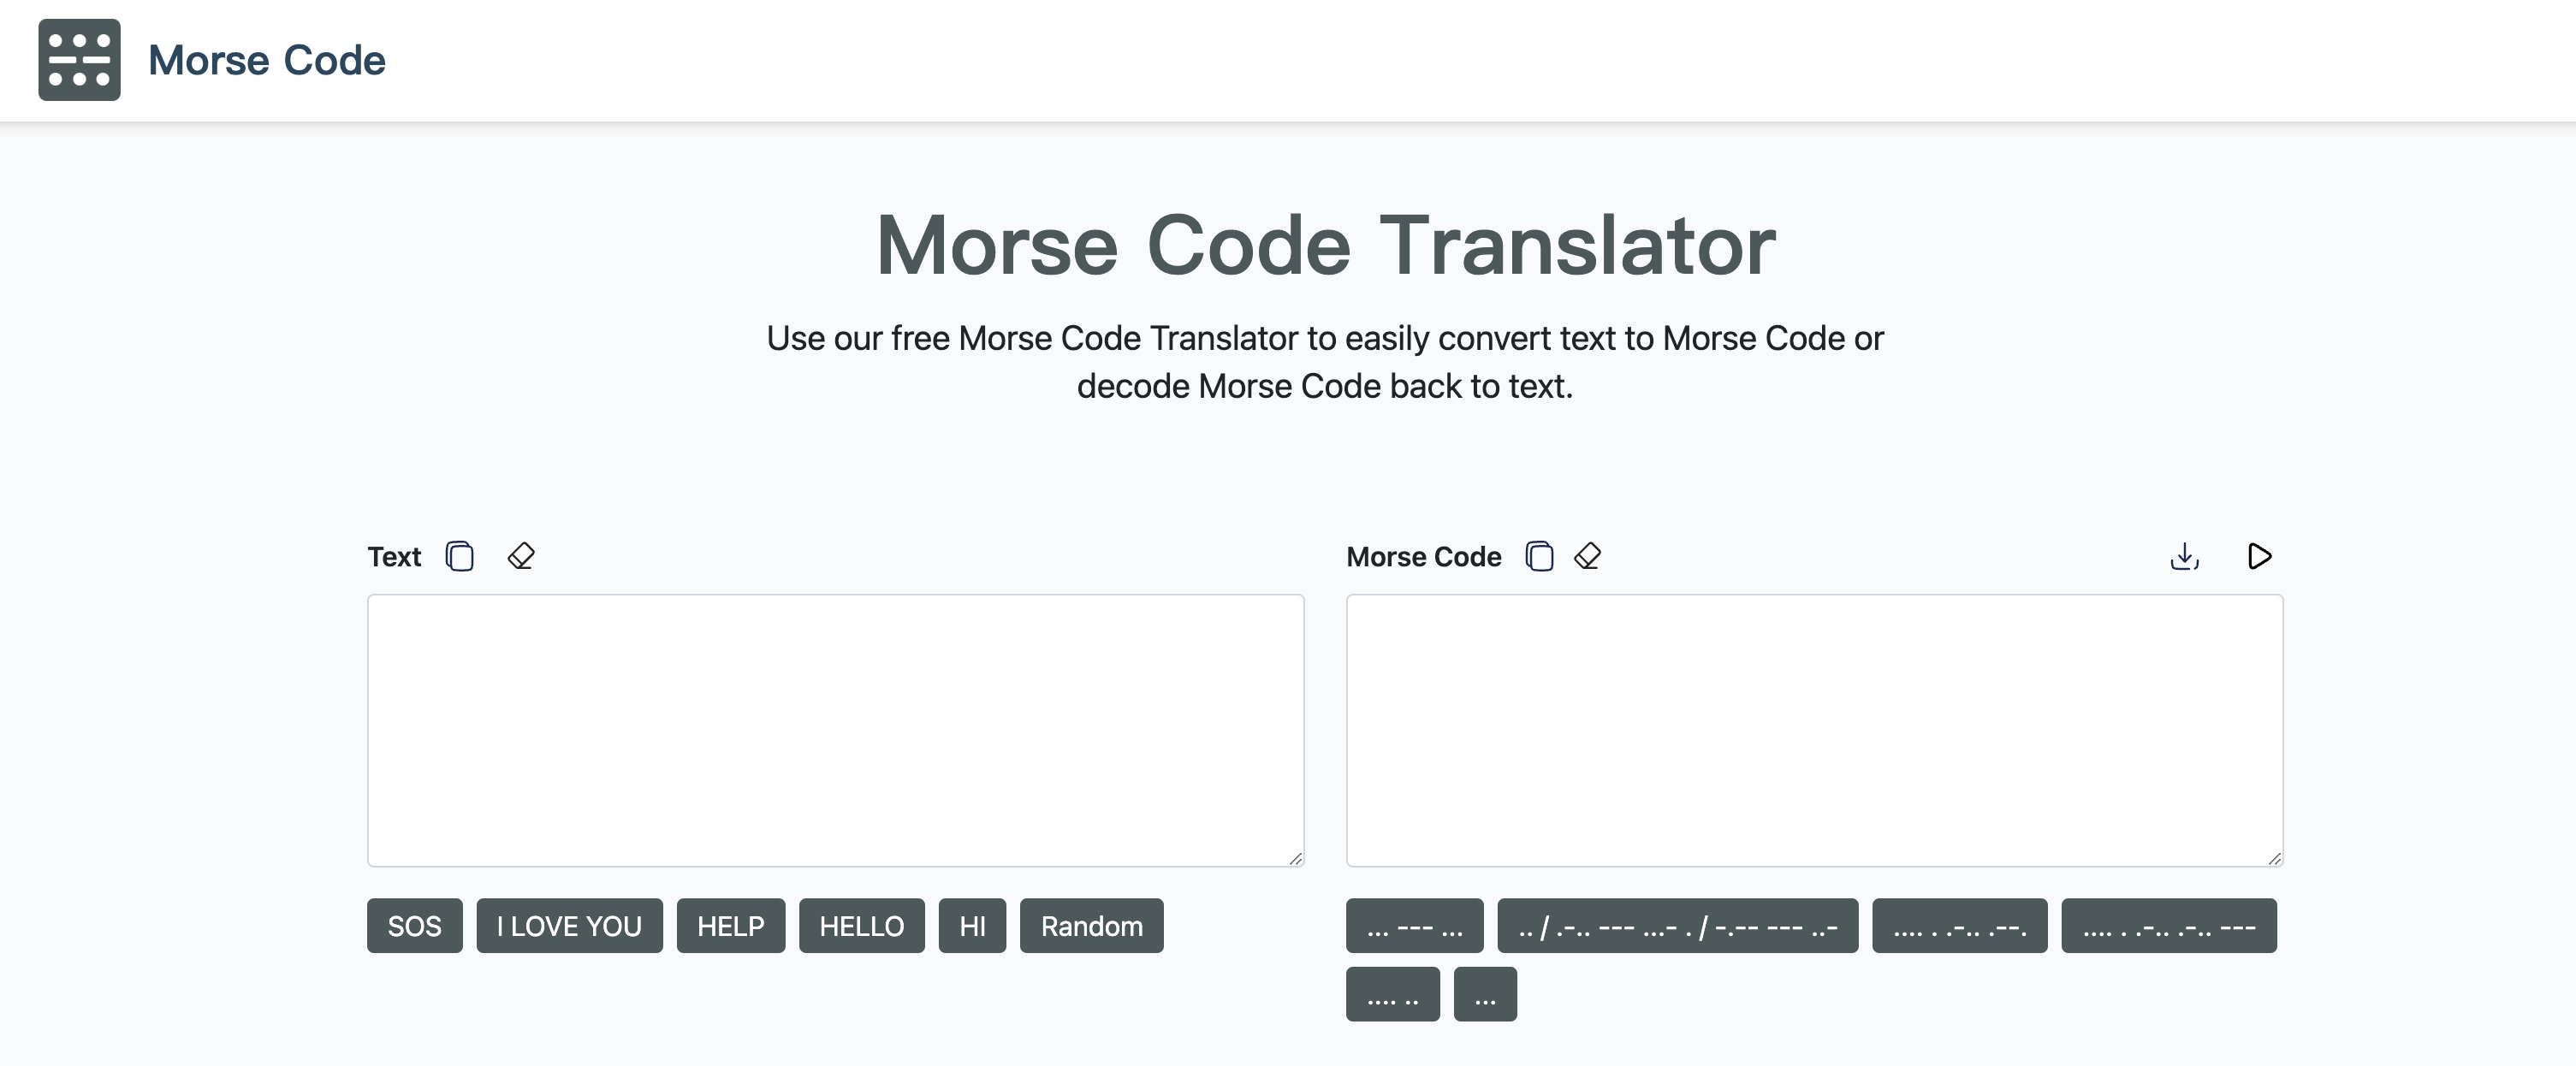Insert the '... --- ...' morse preset

click(1414, 926)
